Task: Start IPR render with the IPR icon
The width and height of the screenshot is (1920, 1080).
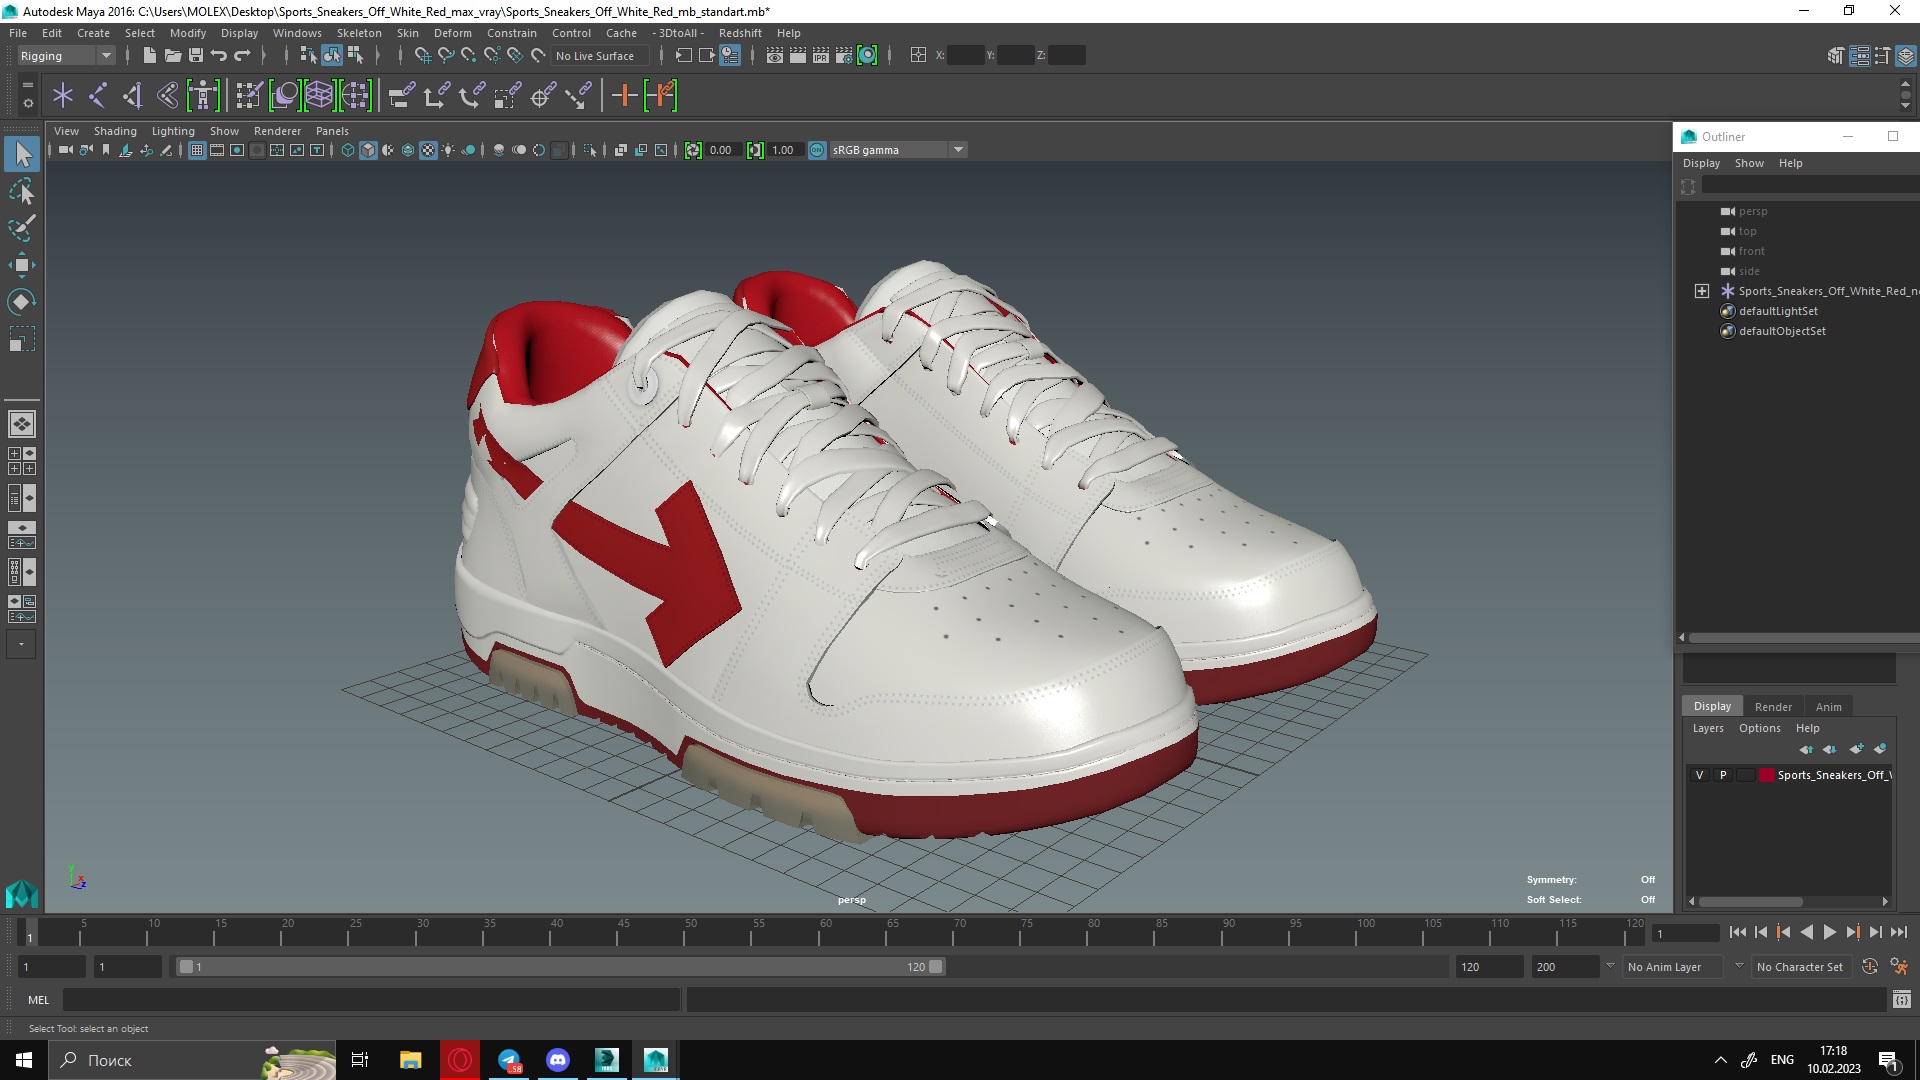Action: click(x=821, y=56)
